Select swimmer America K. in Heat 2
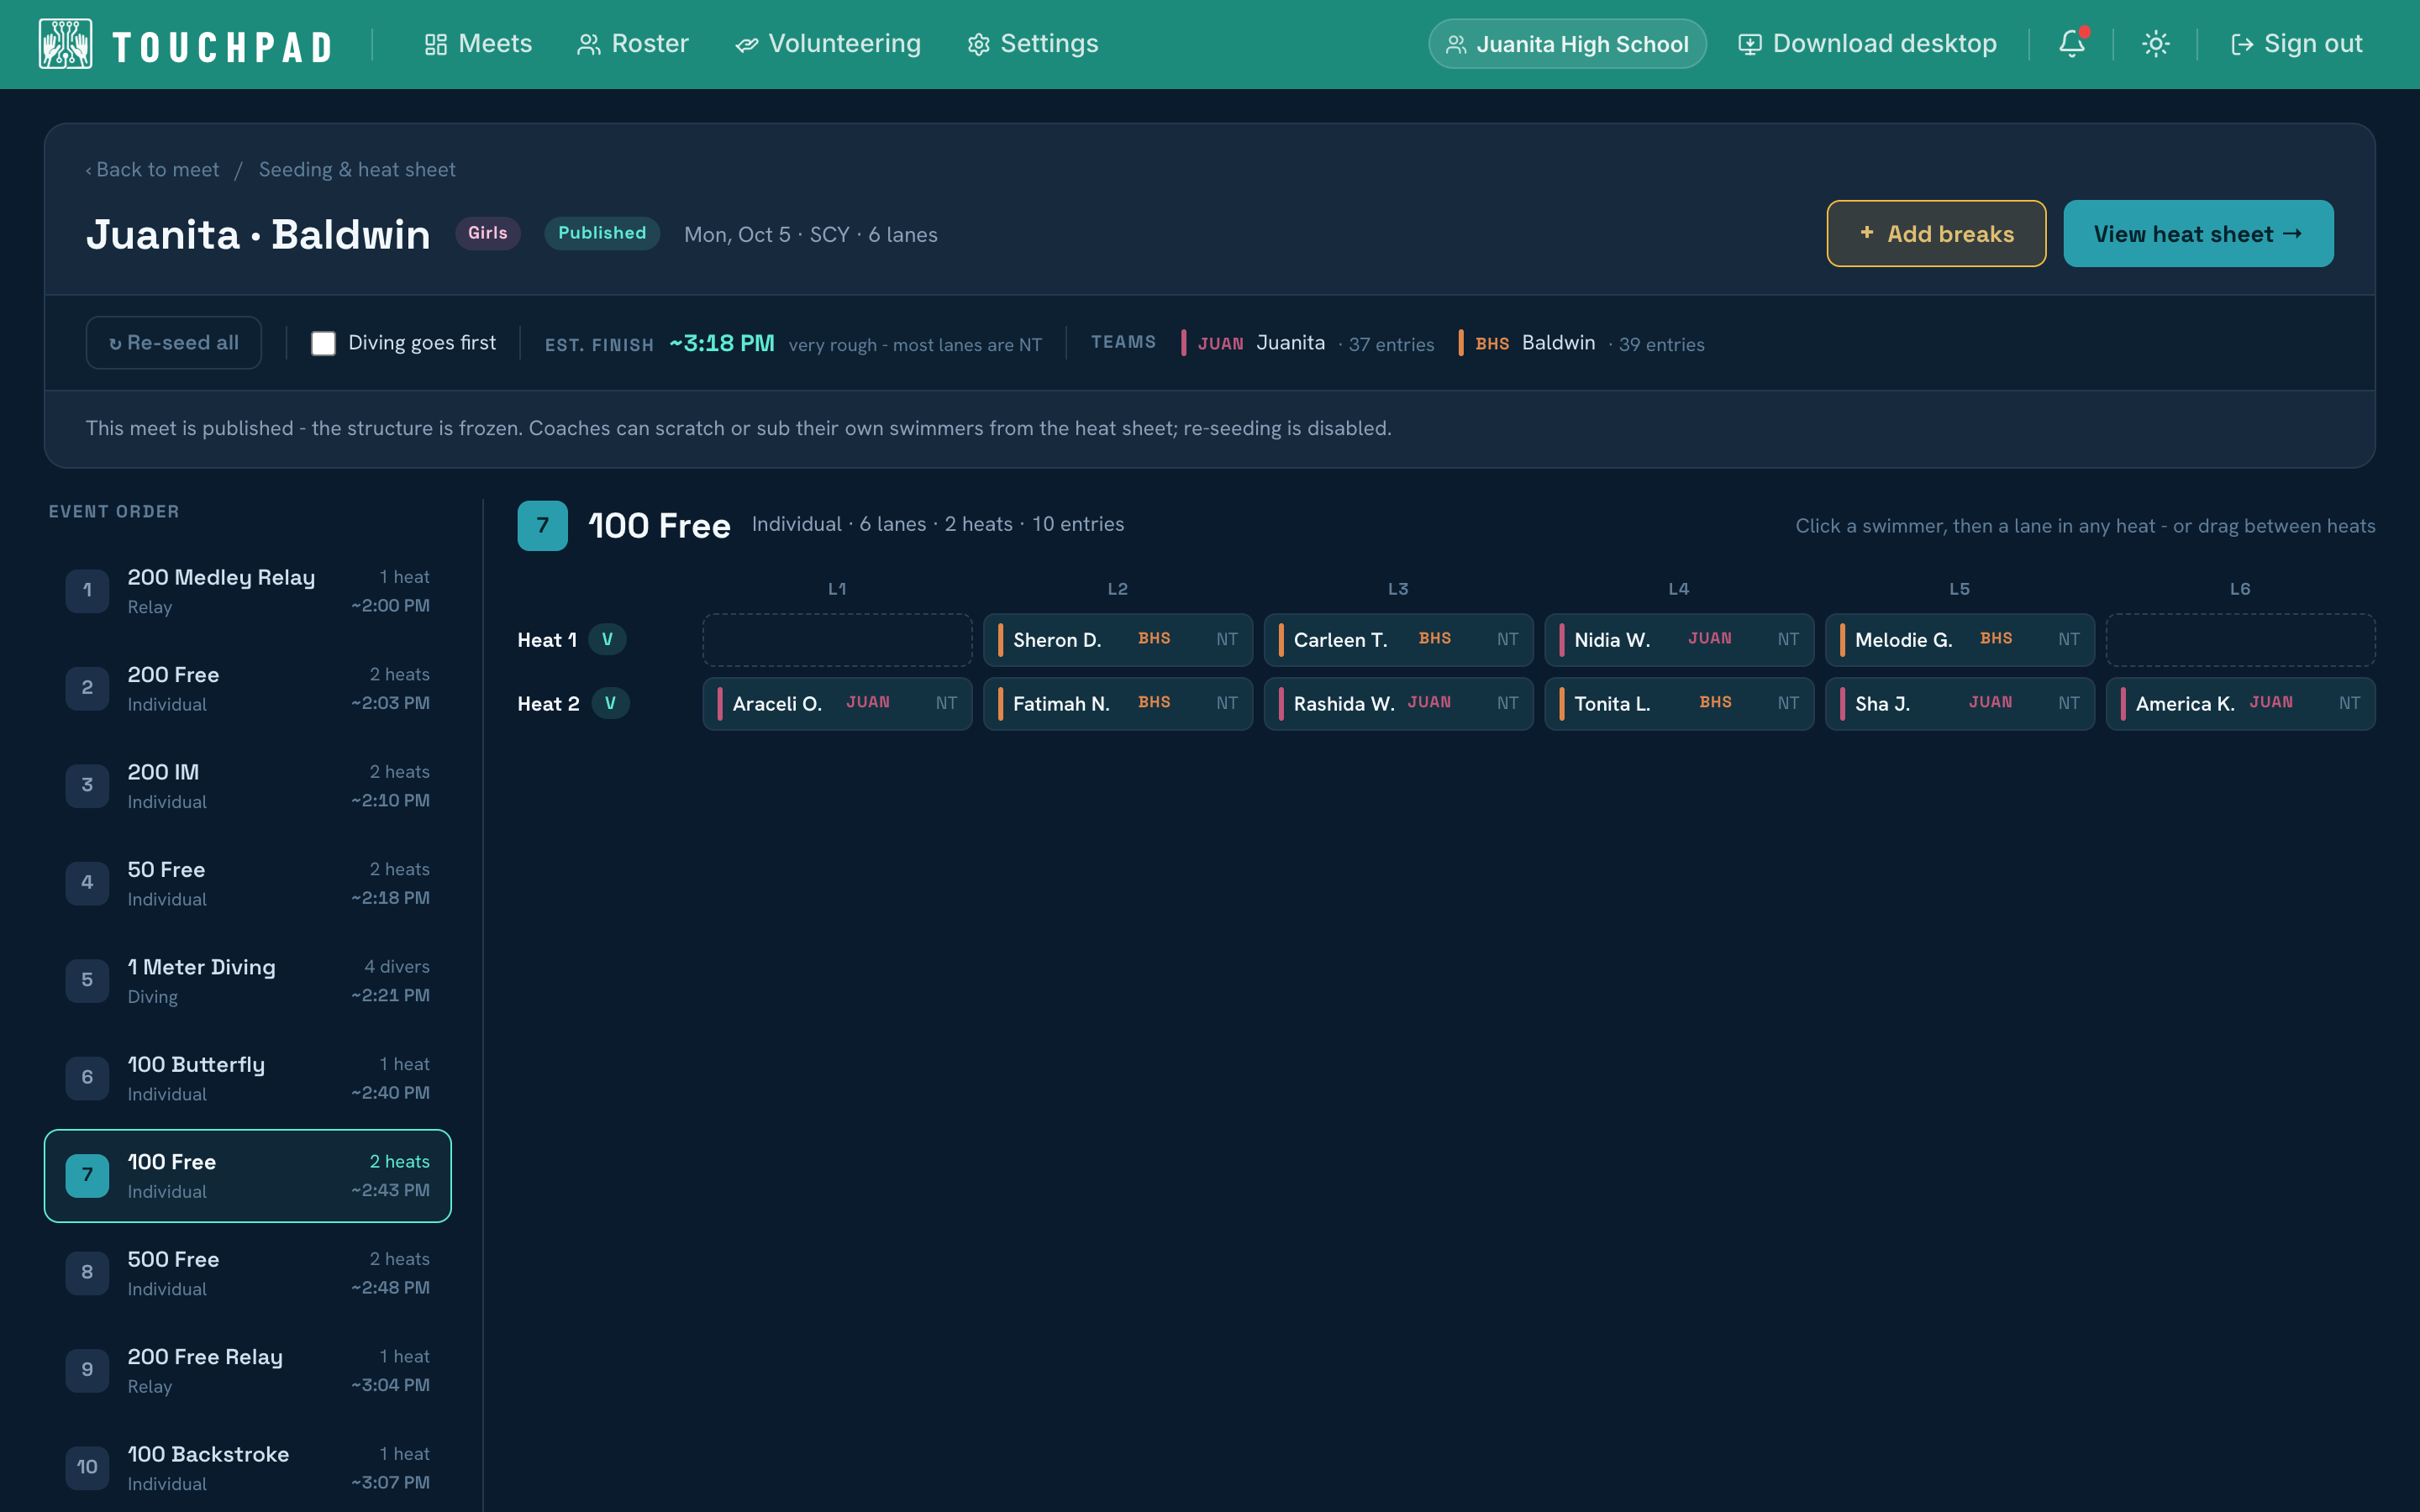 click(2240, 704)
